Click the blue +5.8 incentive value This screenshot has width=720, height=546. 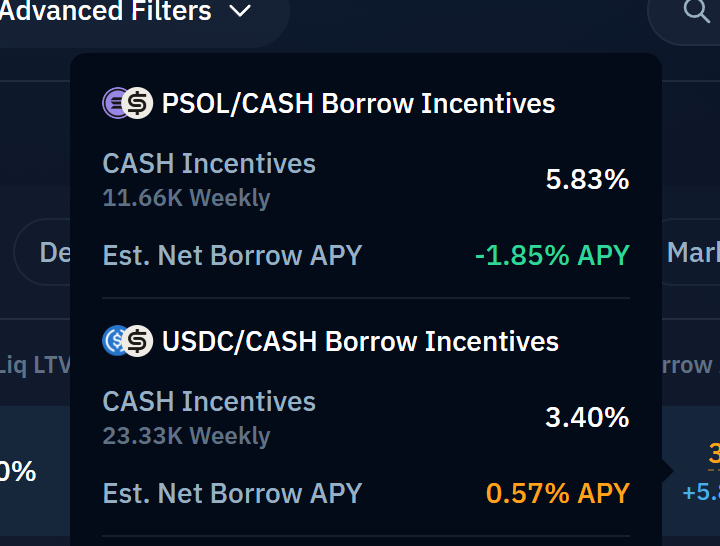point(701,493)
